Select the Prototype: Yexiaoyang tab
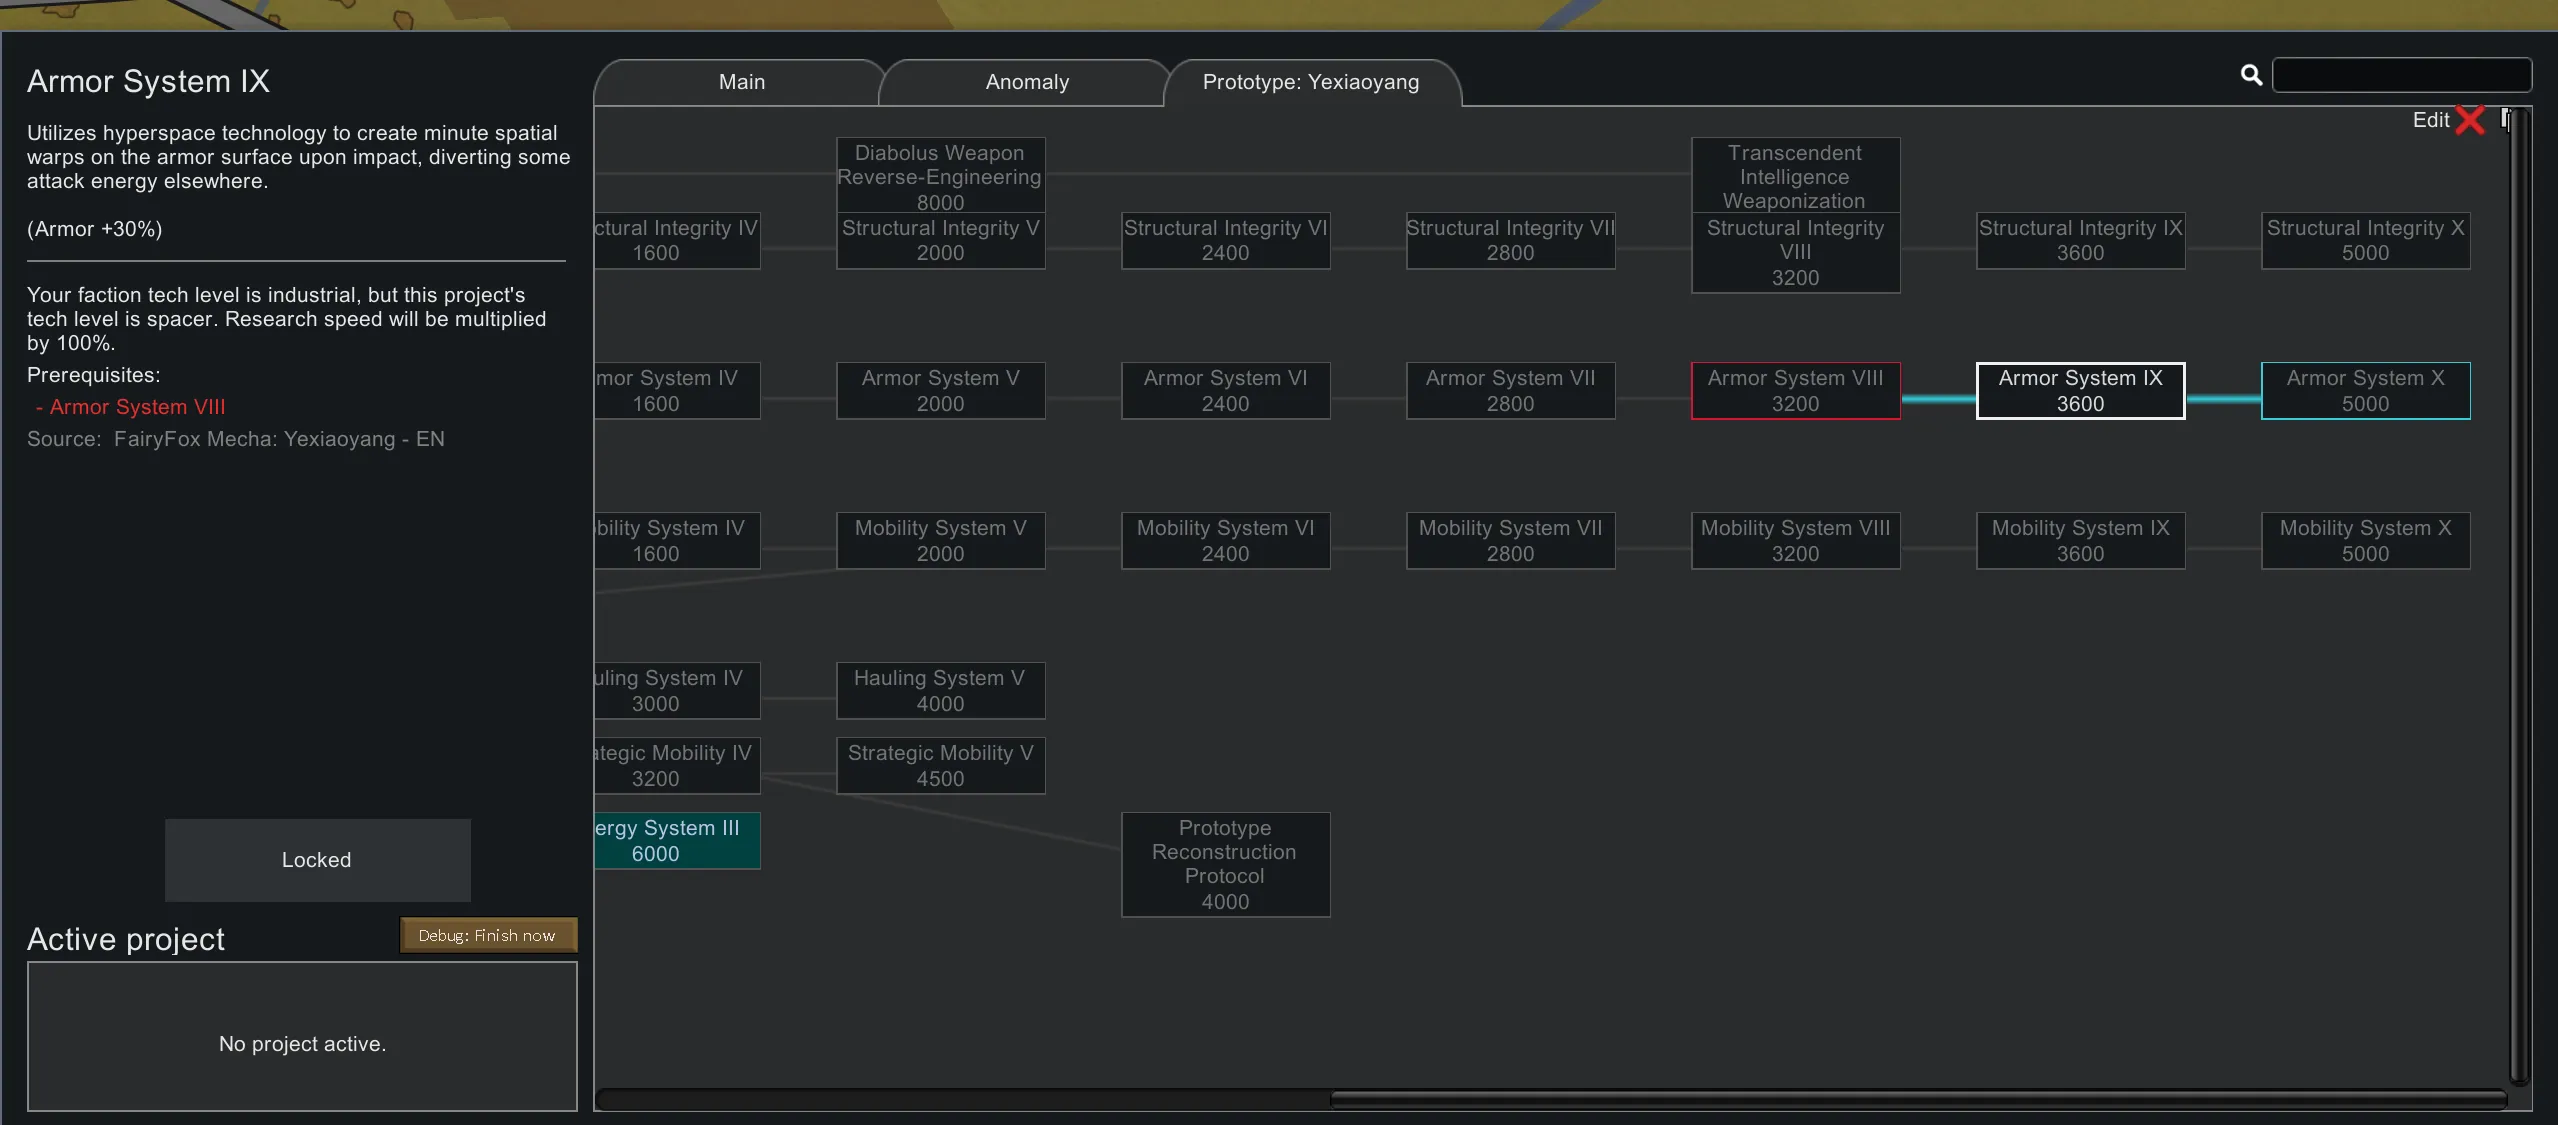The height and width of the screenshot is (1125, 2558). [1310, 82]
